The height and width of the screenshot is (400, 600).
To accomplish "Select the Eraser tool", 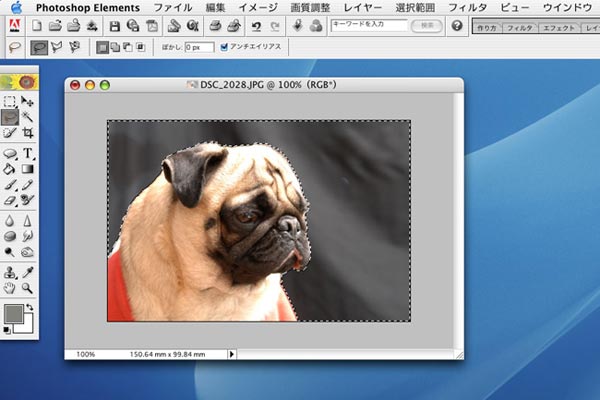I will (10, 200).
